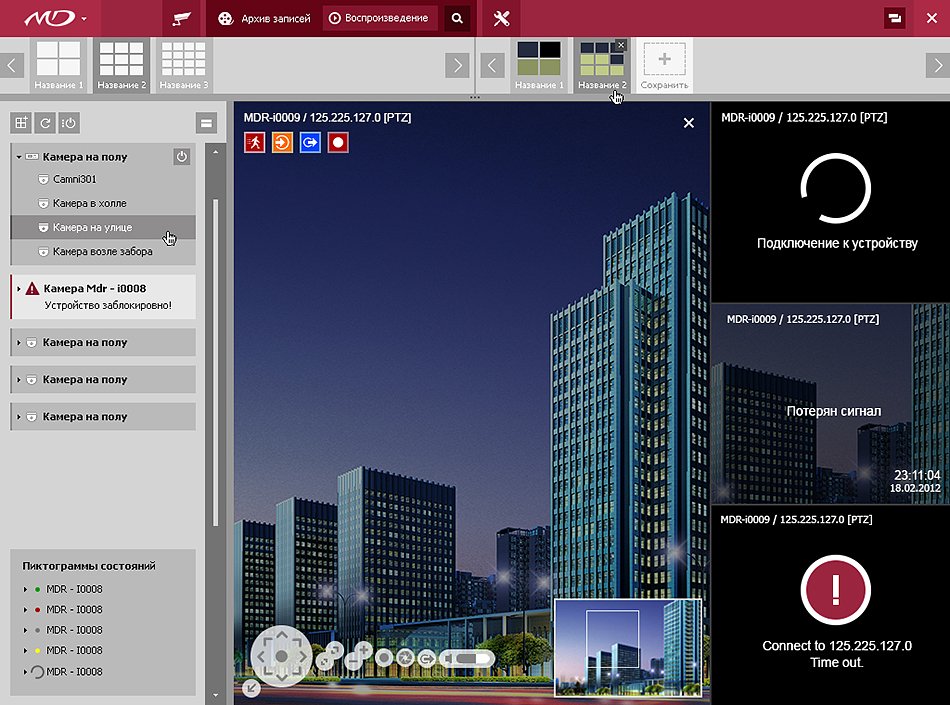This screenshot has height=705, width=950.
Task: Expand the Камера Mdr - i0008 entry
Action: pyautogui.click(x=19, y=289)
